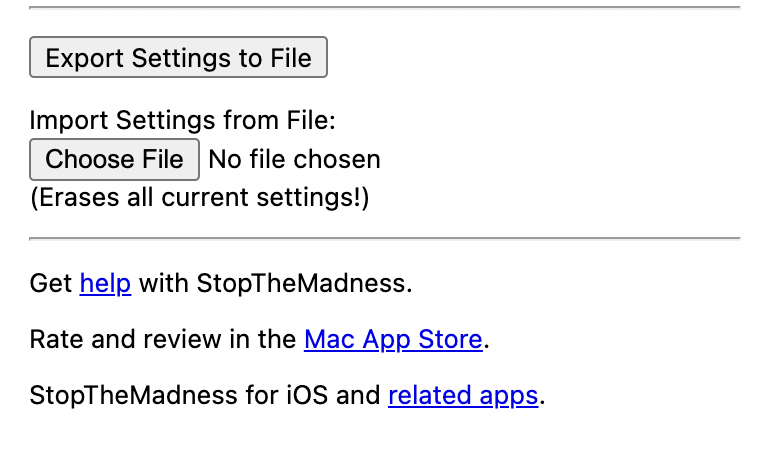Click the "Rate and review in the" text

[x=163, y=339]
